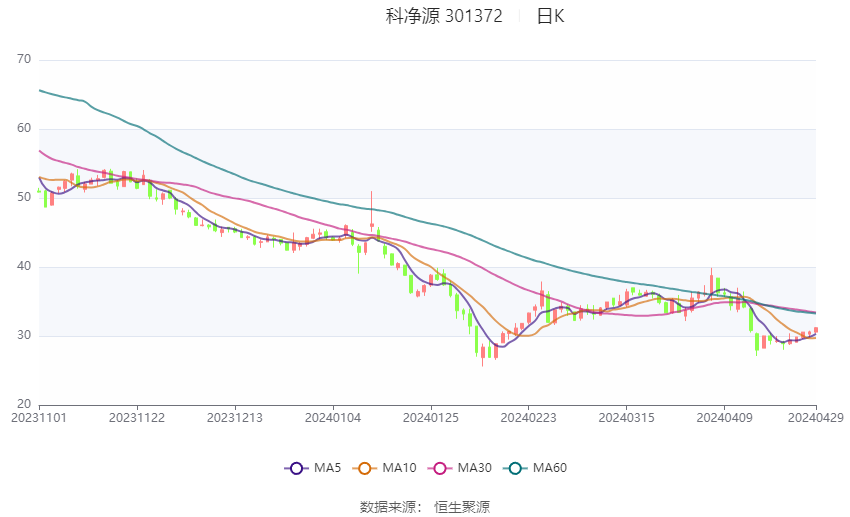Toggle the MA30 legend marker
The height and width of the screenshot is (517, 850).
tap(440, 468)
